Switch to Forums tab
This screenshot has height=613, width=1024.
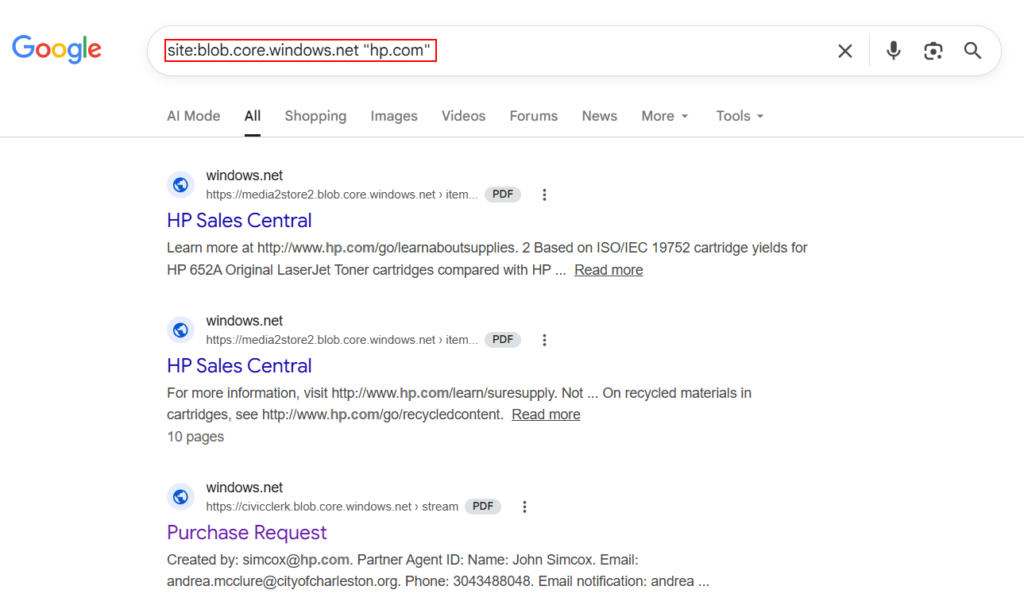click(x=534, y=116)
